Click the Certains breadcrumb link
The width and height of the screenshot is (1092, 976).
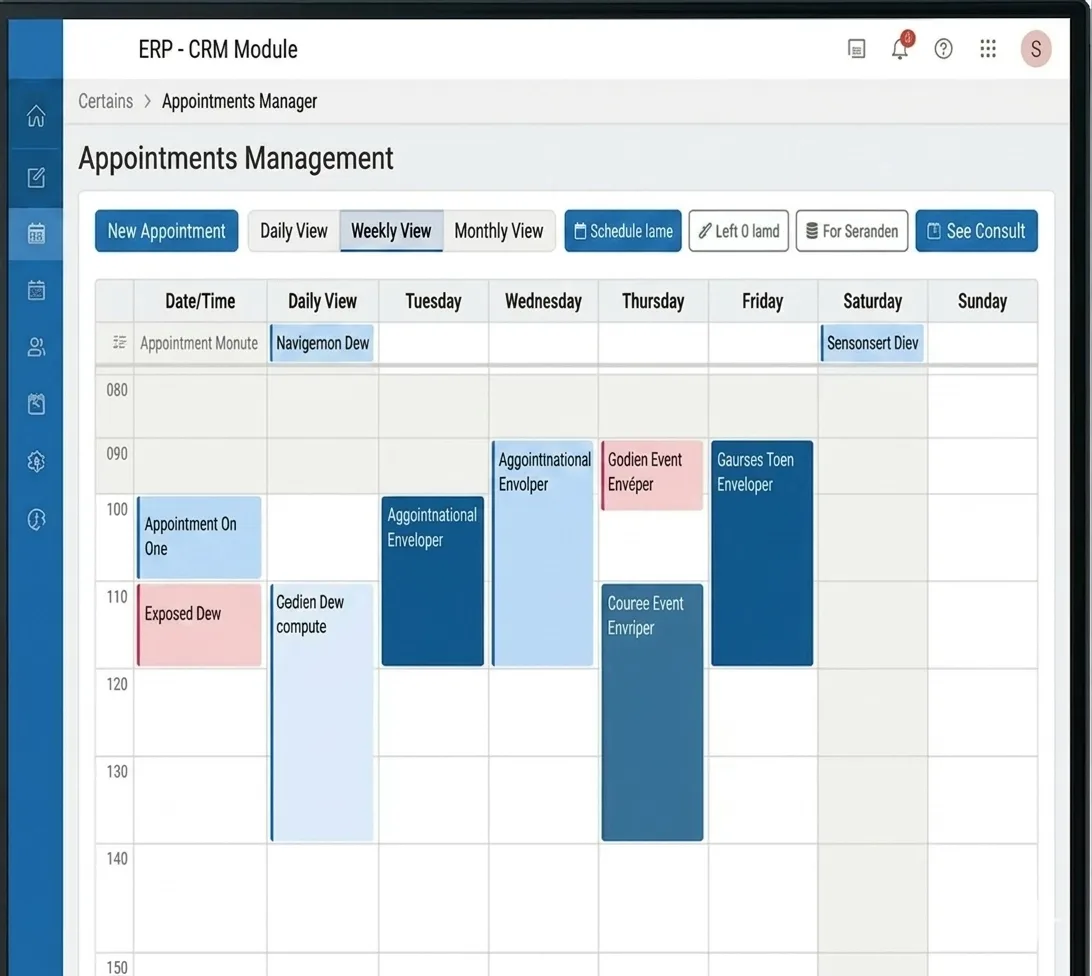click(105, 101)
